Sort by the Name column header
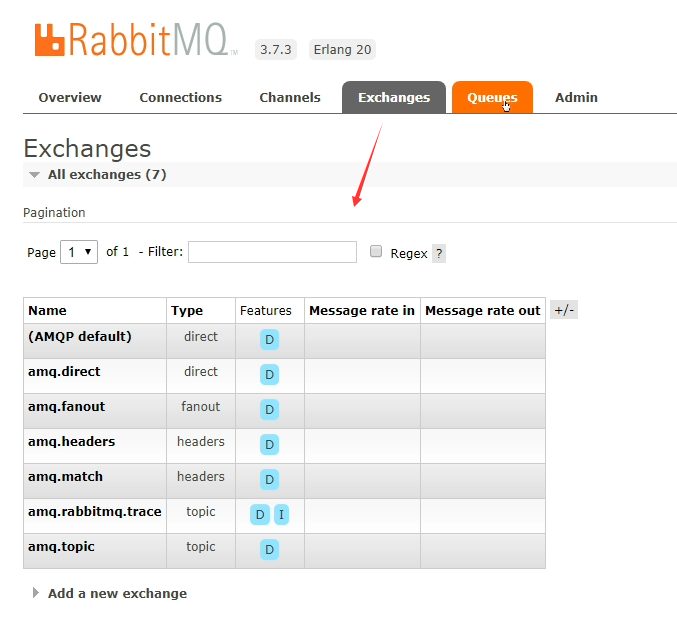677x617 pixels. click(x=47, y=310)
